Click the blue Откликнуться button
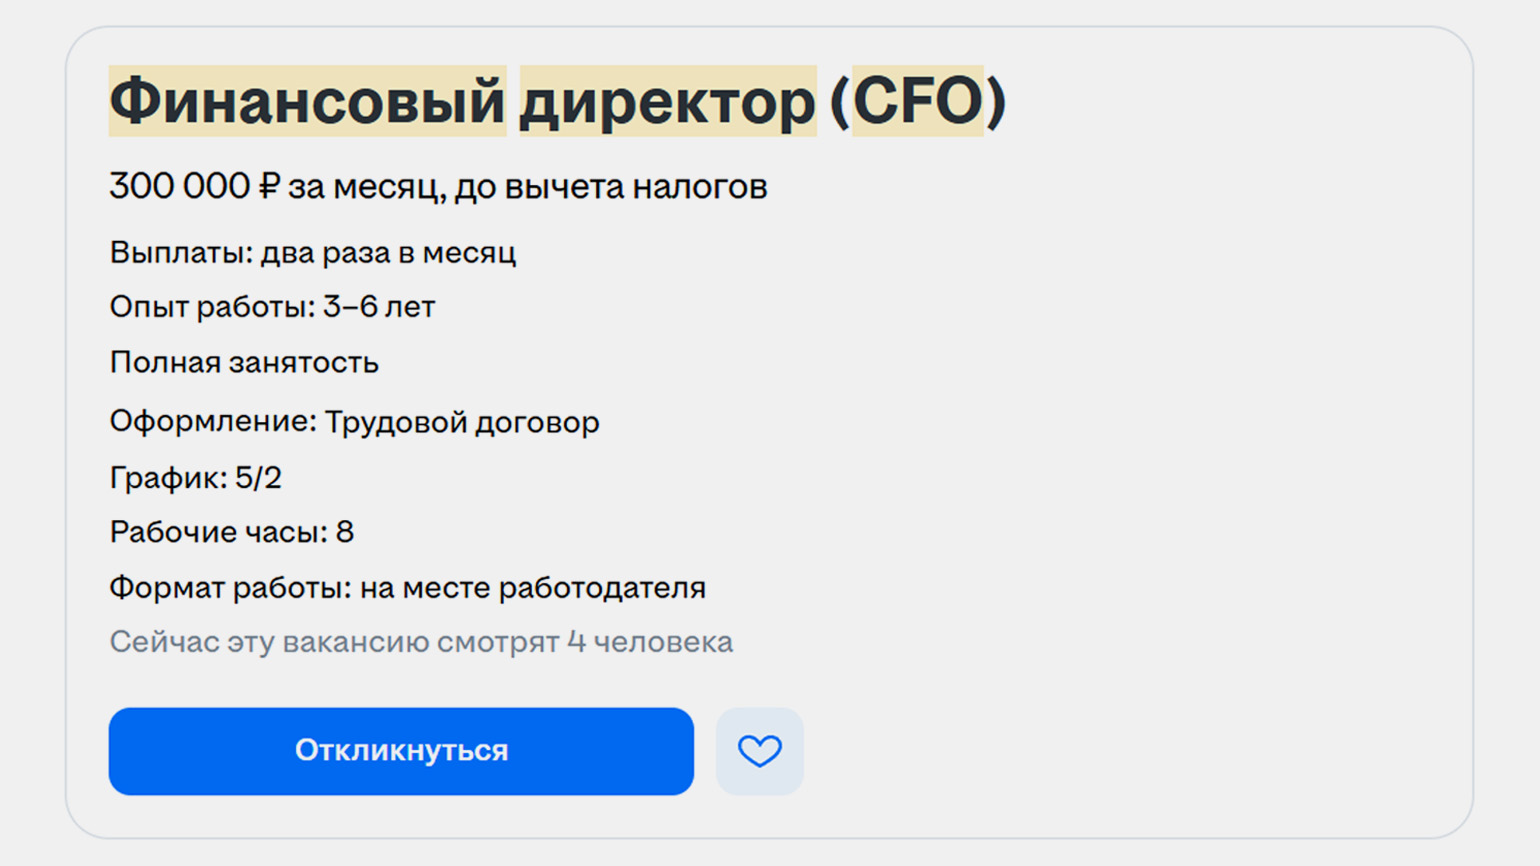1540x866 pixels. [401, 751]
